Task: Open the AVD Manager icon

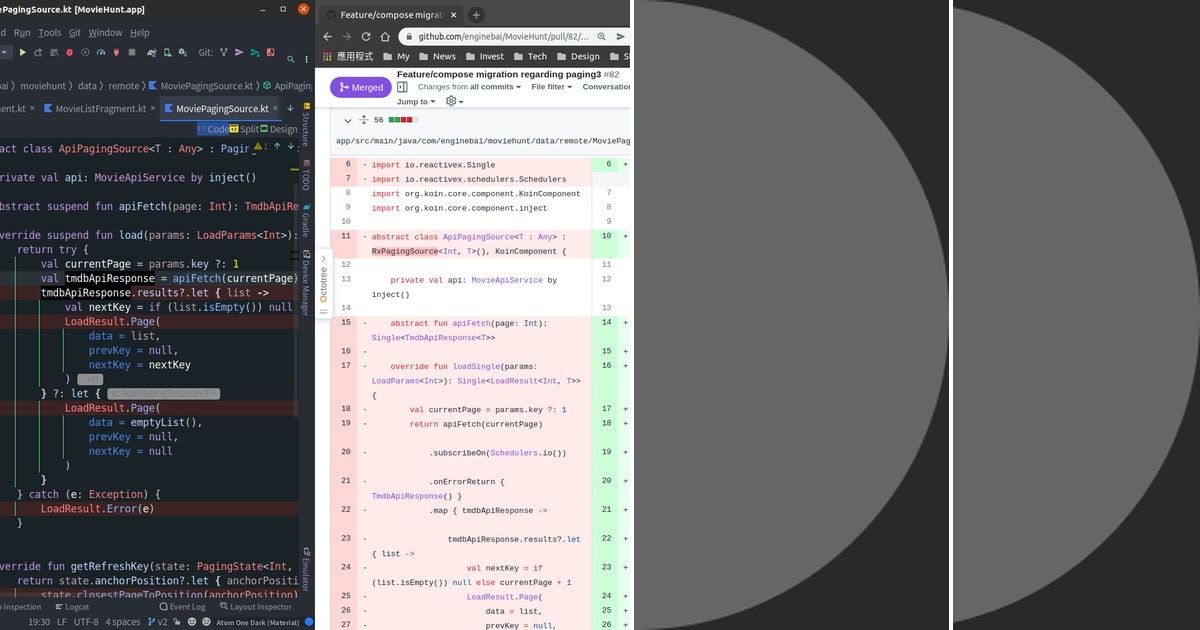Action: [x=167, y=52]
